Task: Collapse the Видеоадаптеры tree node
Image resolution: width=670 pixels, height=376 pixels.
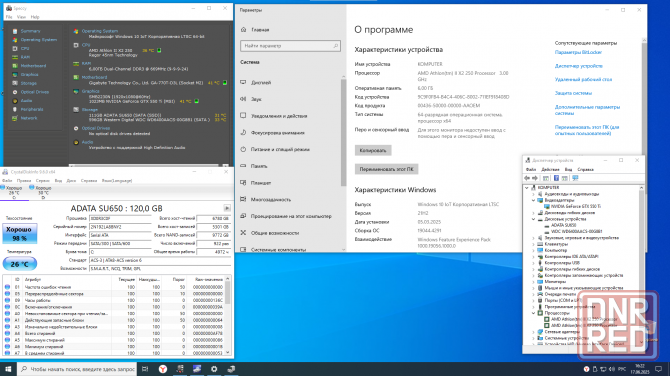Action: tap(534, 200)
